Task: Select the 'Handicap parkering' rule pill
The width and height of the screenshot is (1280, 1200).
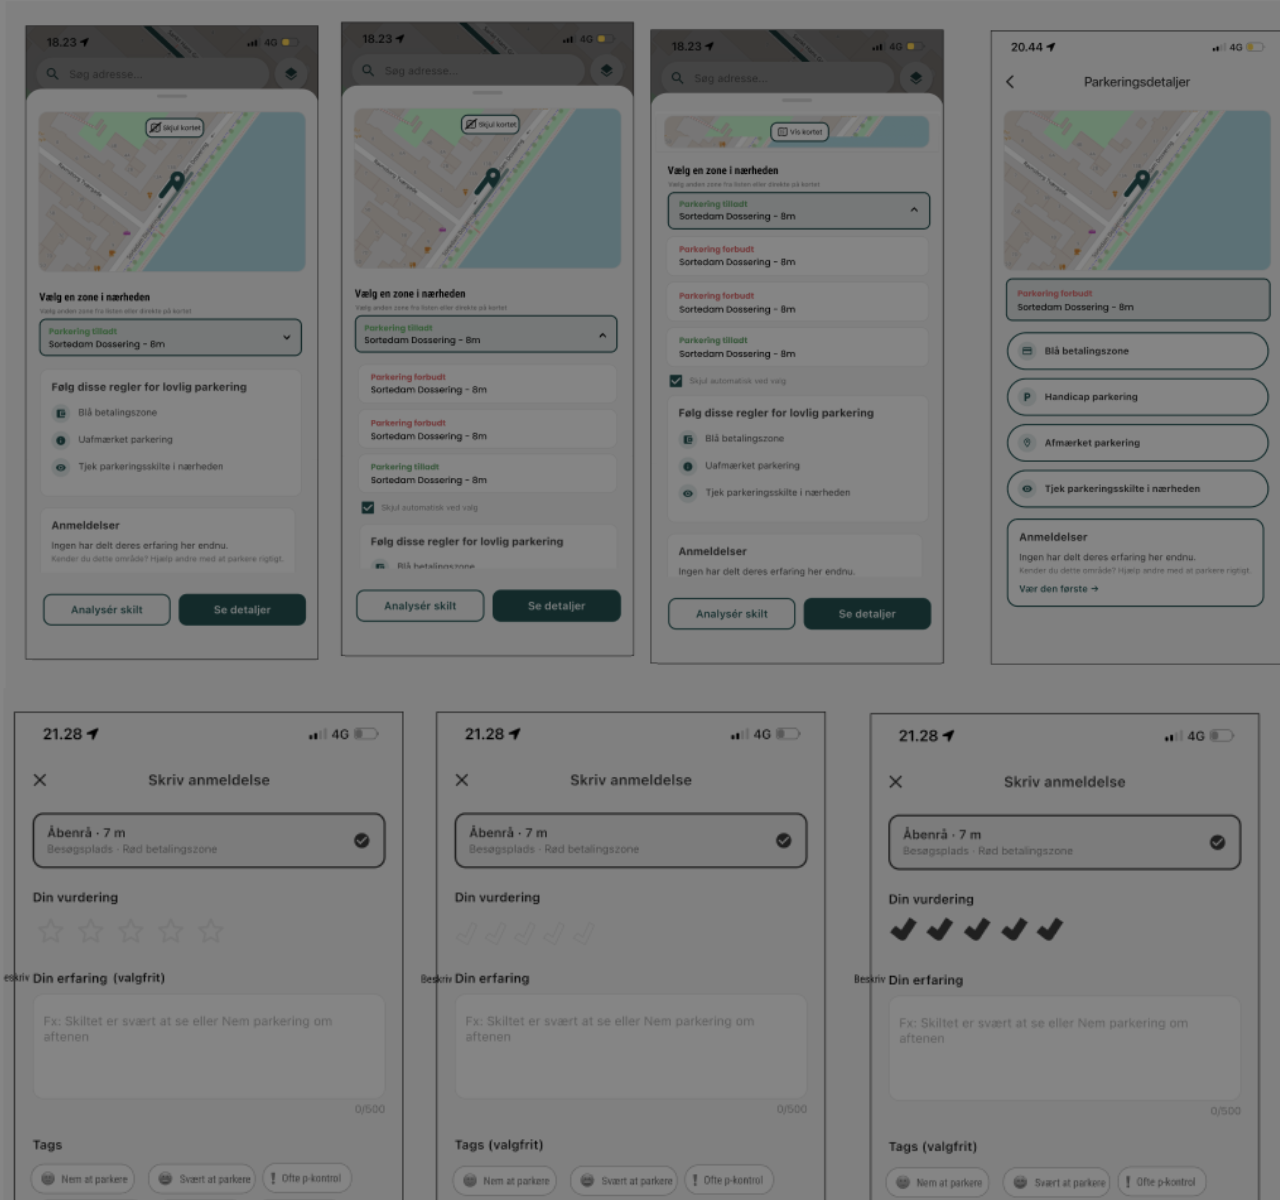Action: pos(1137,397)
